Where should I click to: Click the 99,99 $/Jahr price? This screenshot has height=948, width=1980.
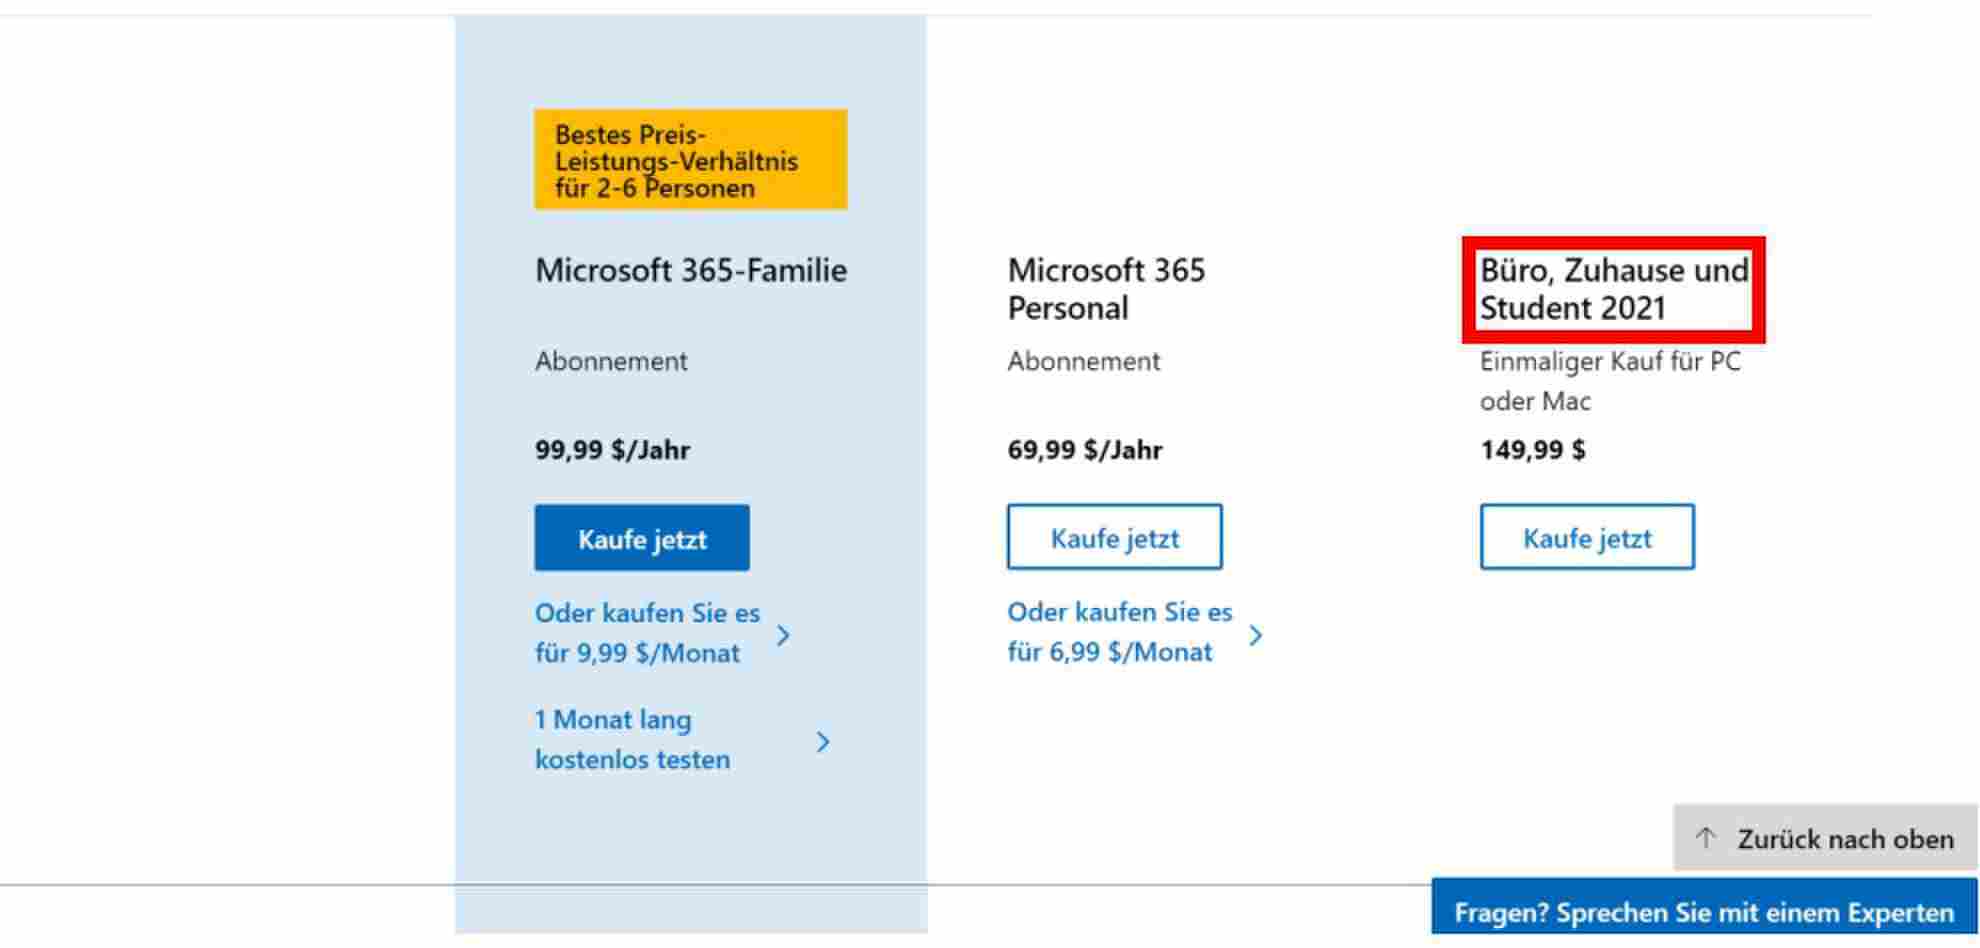612,450
